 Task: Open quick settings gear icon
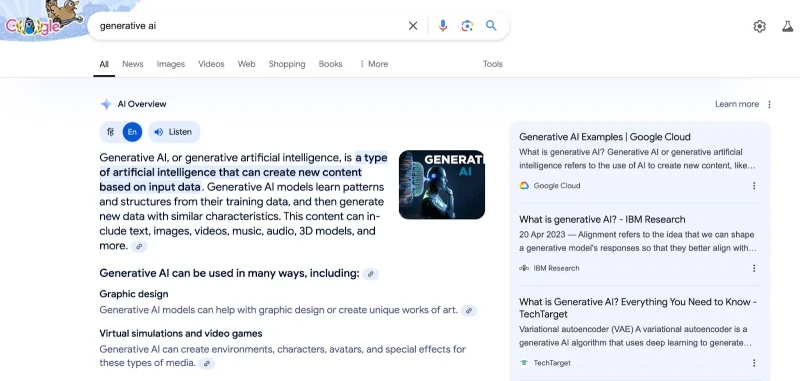click(759, 26)
